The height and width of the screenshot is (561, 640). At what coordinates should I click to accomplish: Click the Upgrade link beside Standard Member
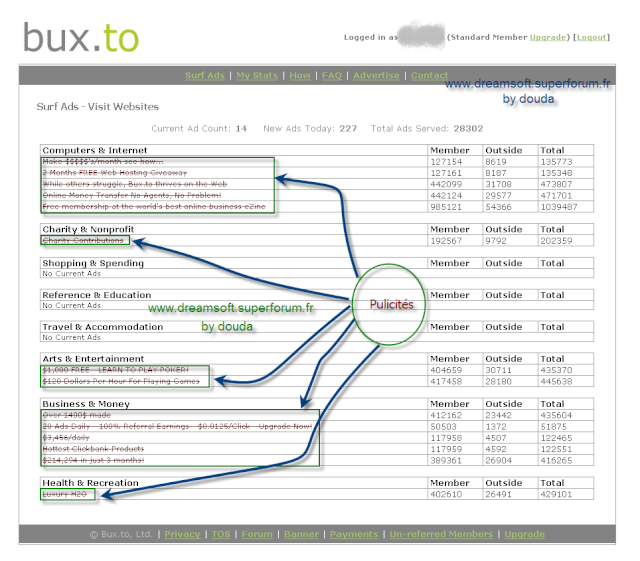[x=548, y=37]
